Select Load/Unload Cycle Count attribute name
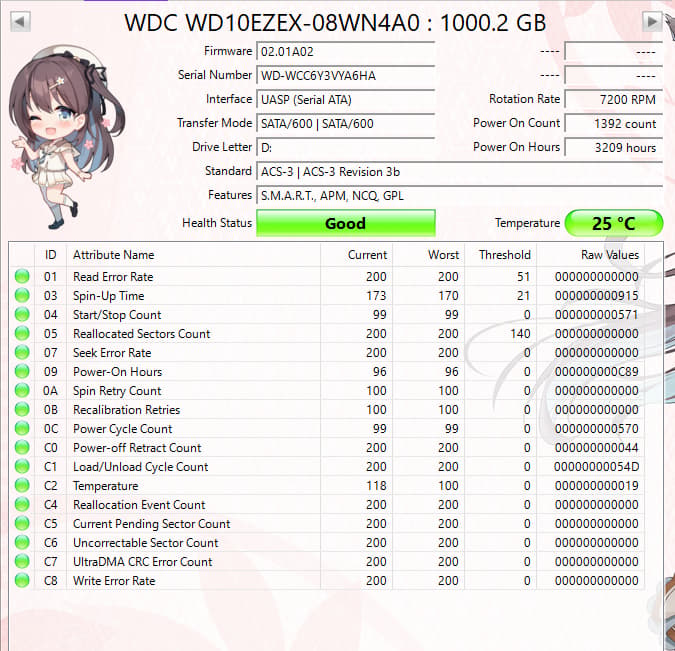Screen dimensions: 675x651 pos(140,467)
